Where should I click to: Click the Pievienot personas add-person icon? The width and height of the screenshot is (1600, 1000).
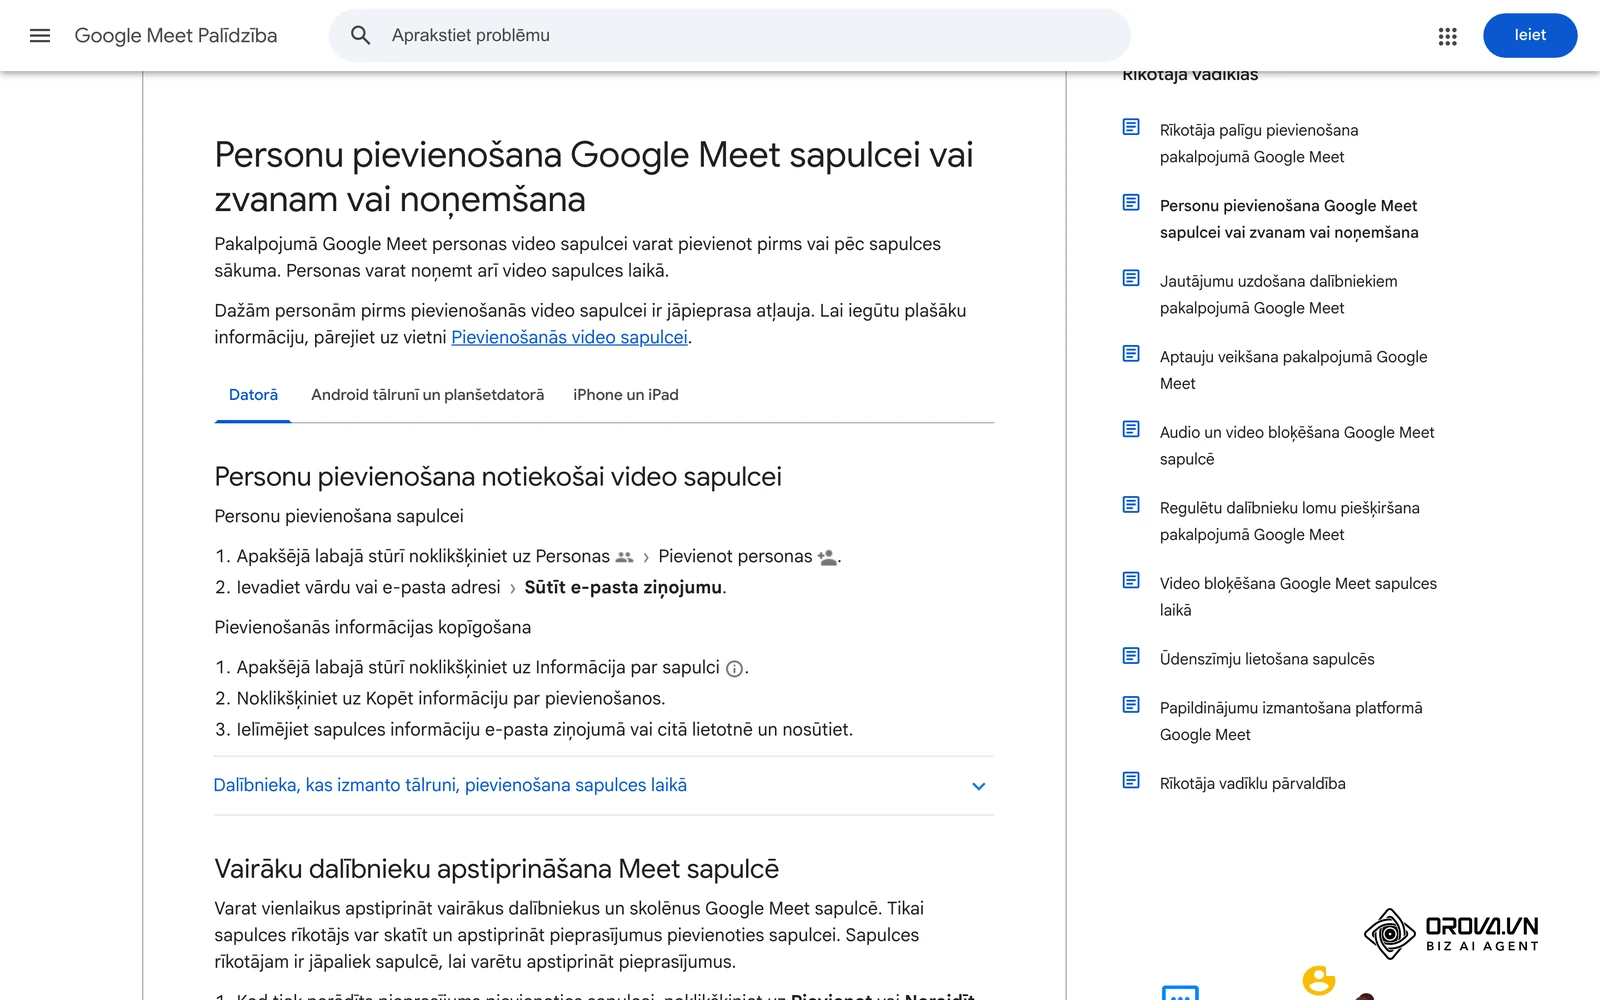click(827, 557)
